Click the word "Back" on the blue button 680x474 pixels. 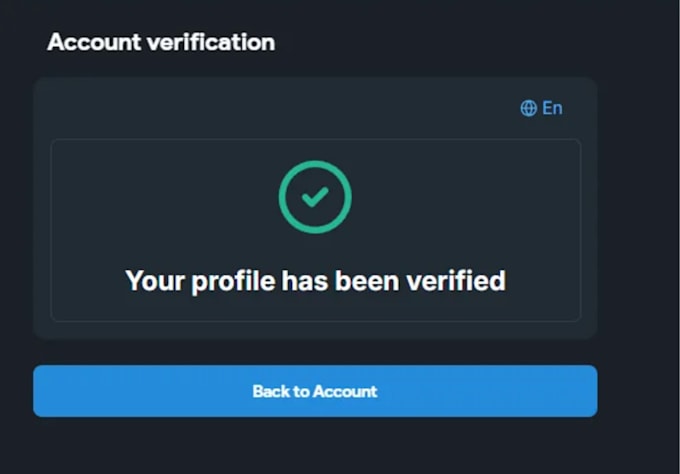pos(270,391)
